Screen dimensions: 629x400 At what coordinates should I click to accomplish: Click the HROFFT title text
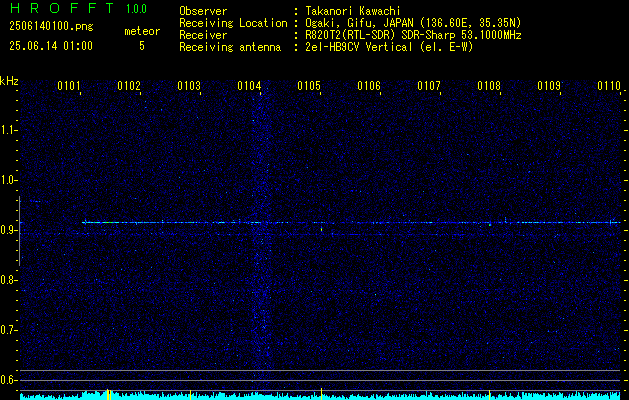click(62, 8)
